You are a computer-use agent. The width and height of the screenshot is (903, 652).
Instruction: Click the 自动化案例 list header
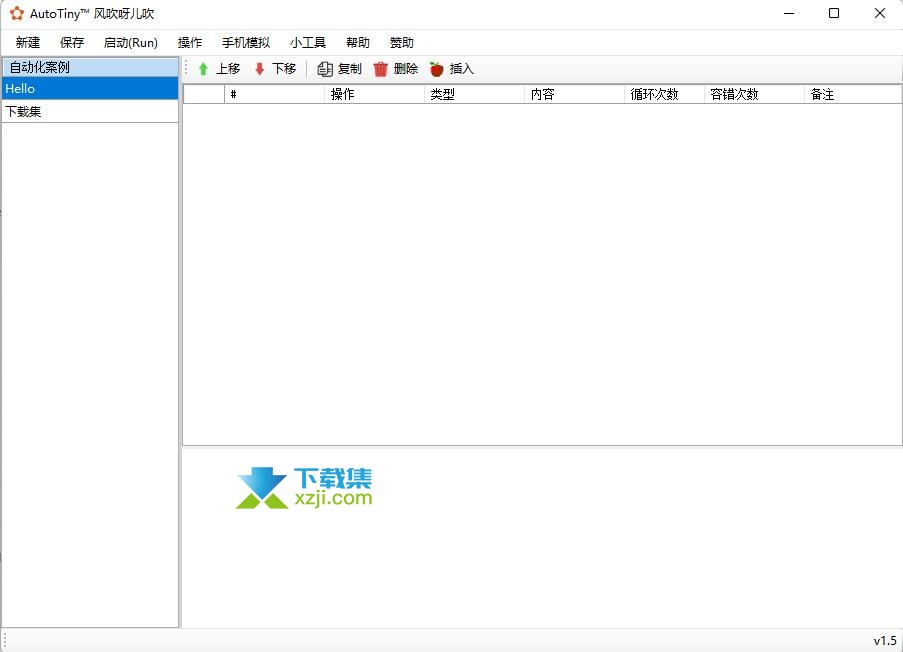pos(90,67)
